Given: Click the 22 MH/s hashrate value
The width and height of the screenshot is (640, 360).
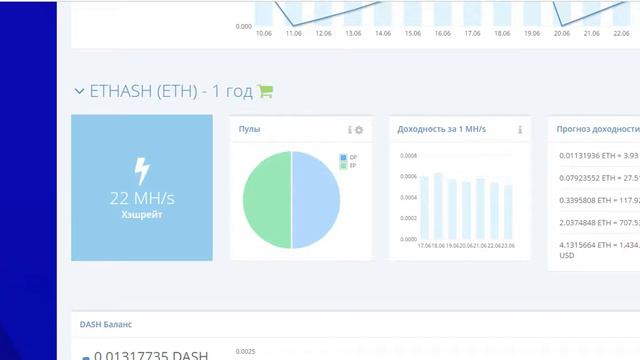Looking at the screenshot, I should 142,198.
